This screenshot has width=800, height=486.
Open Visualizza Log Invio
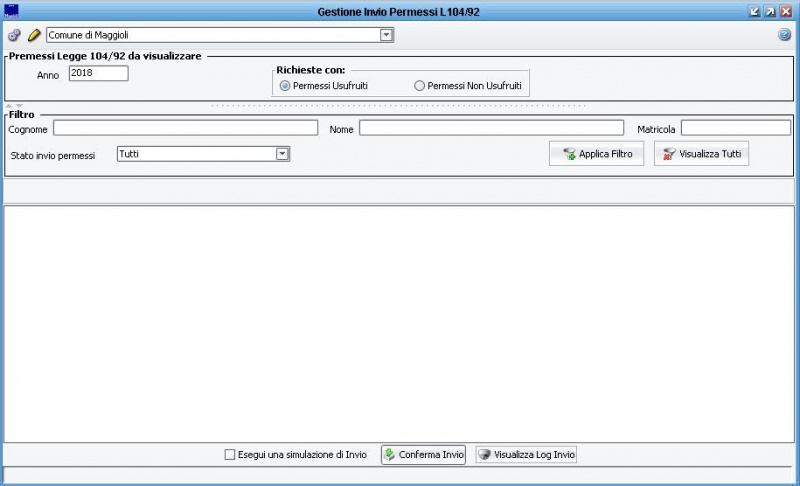click(526, 454)
